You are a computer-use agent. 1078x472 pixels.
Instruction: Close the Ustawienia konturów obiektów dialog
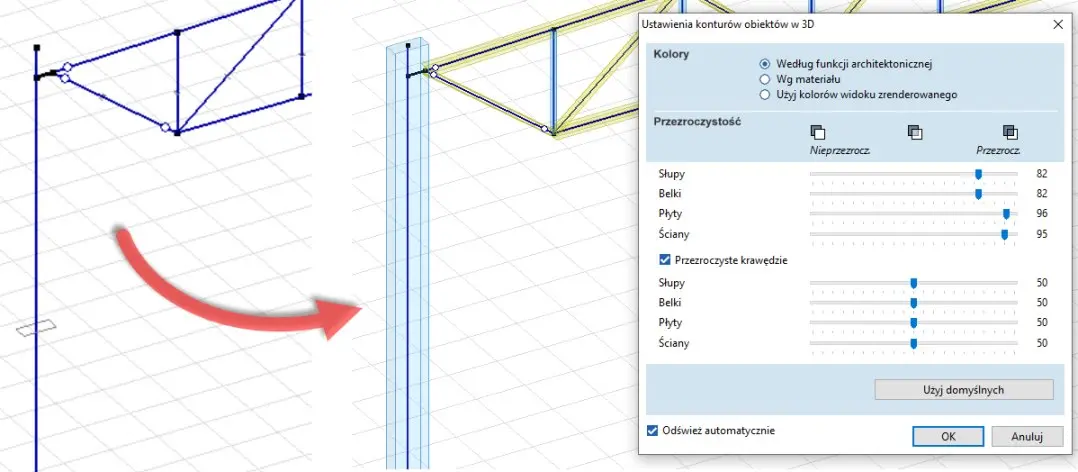1057,23
